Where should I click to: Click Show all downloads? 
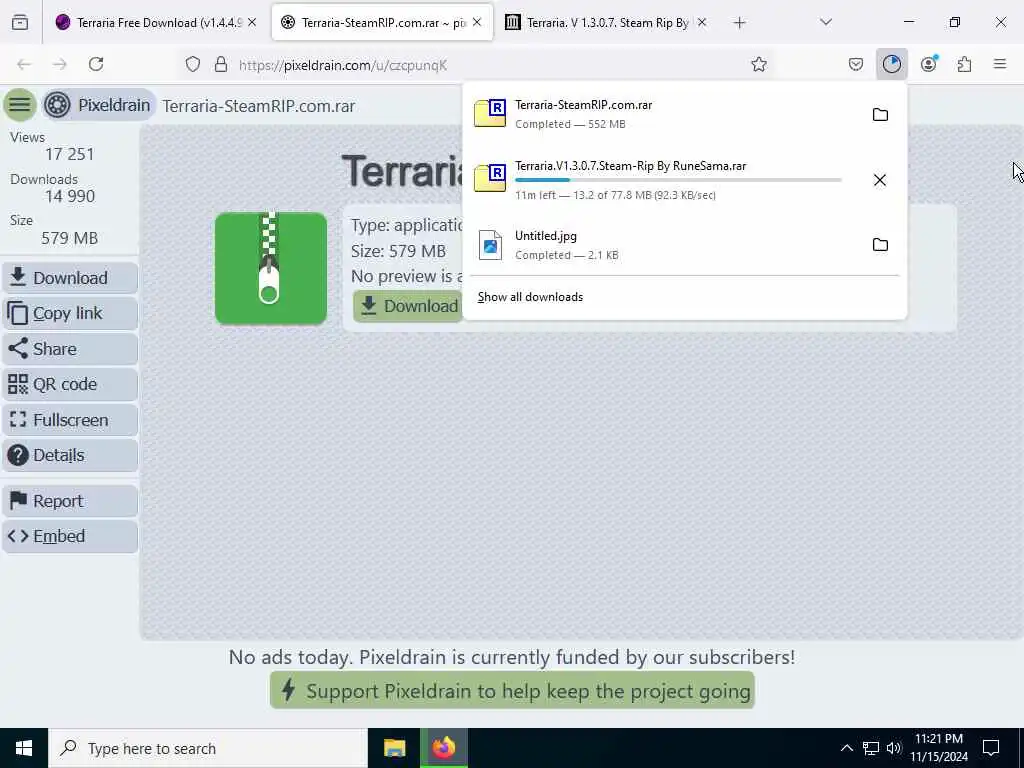point(530,297)
